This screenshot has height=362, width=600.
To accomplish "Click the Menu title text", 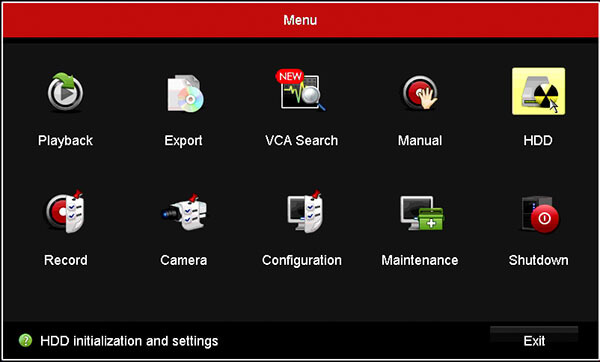I will tap(300, 20).
